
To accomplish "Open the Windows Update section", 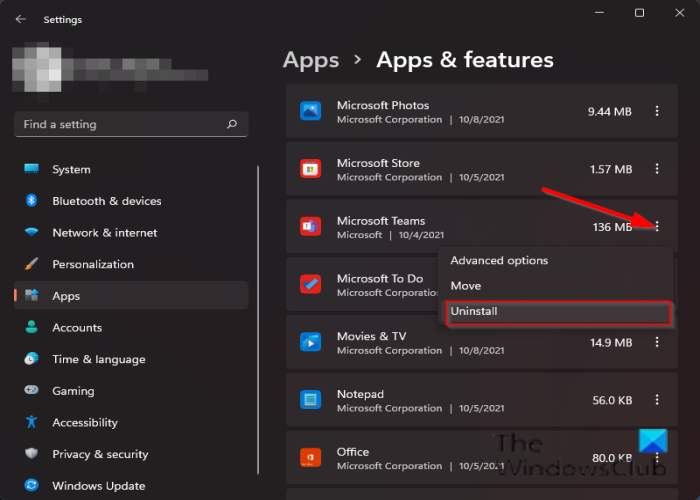I will 98,486.
